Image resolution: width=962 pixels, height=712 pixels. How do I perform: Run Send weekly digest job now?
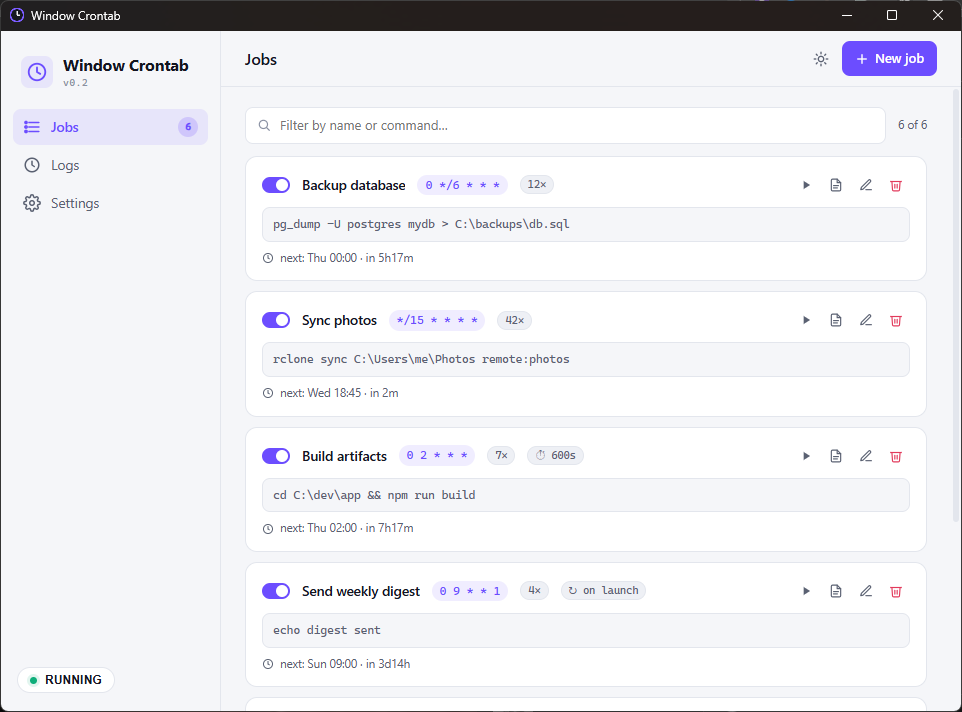[x=806, y=591]
